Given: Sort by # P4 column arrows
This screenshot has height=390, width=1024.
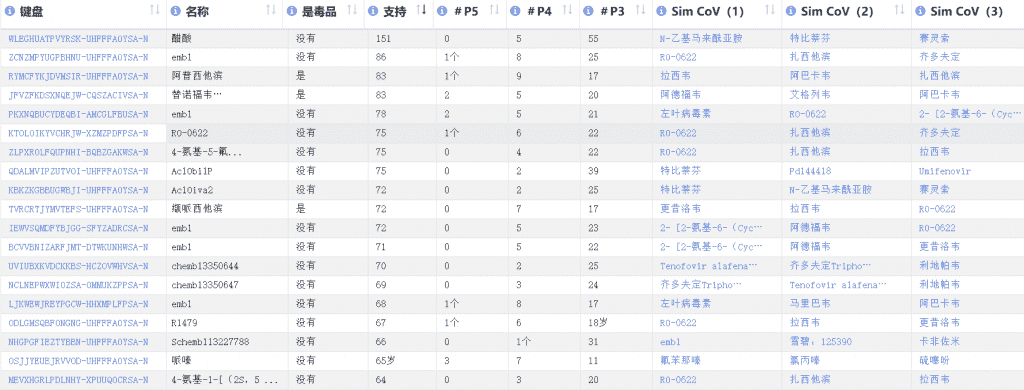Looking at the screenshot, I should point(568,10).
